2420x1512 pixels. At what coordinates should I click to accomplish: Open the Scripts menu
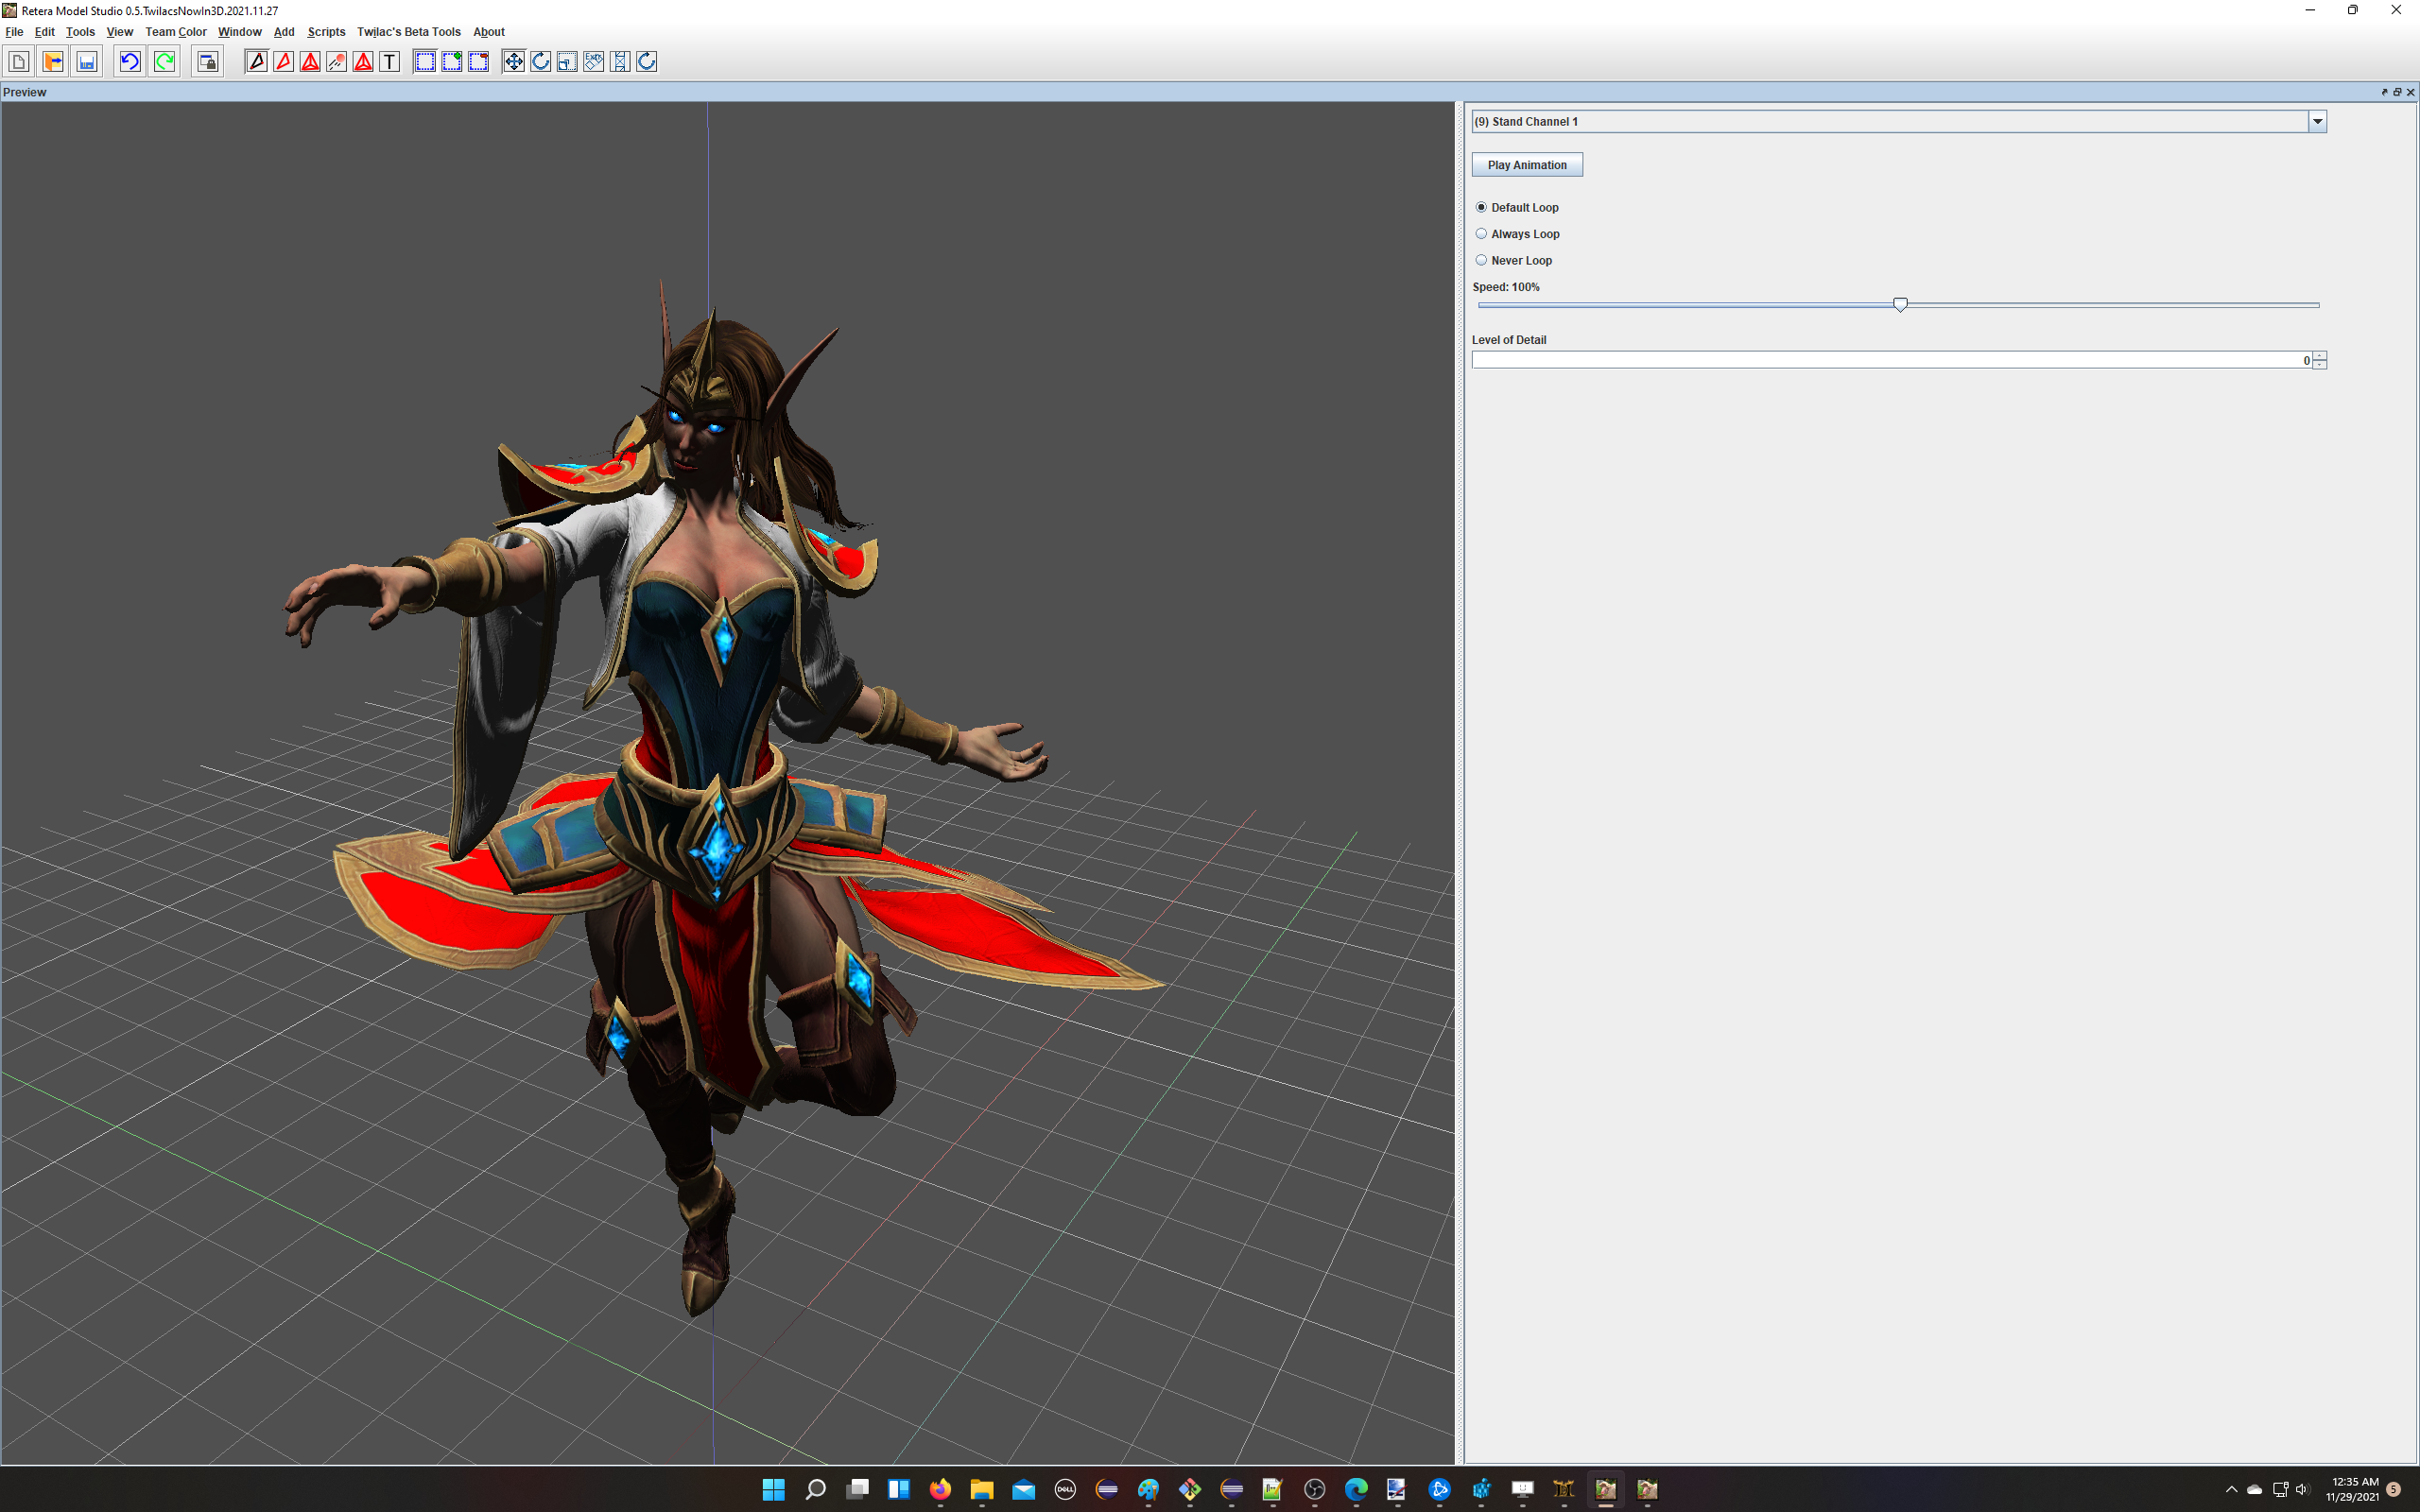(326, 32)
